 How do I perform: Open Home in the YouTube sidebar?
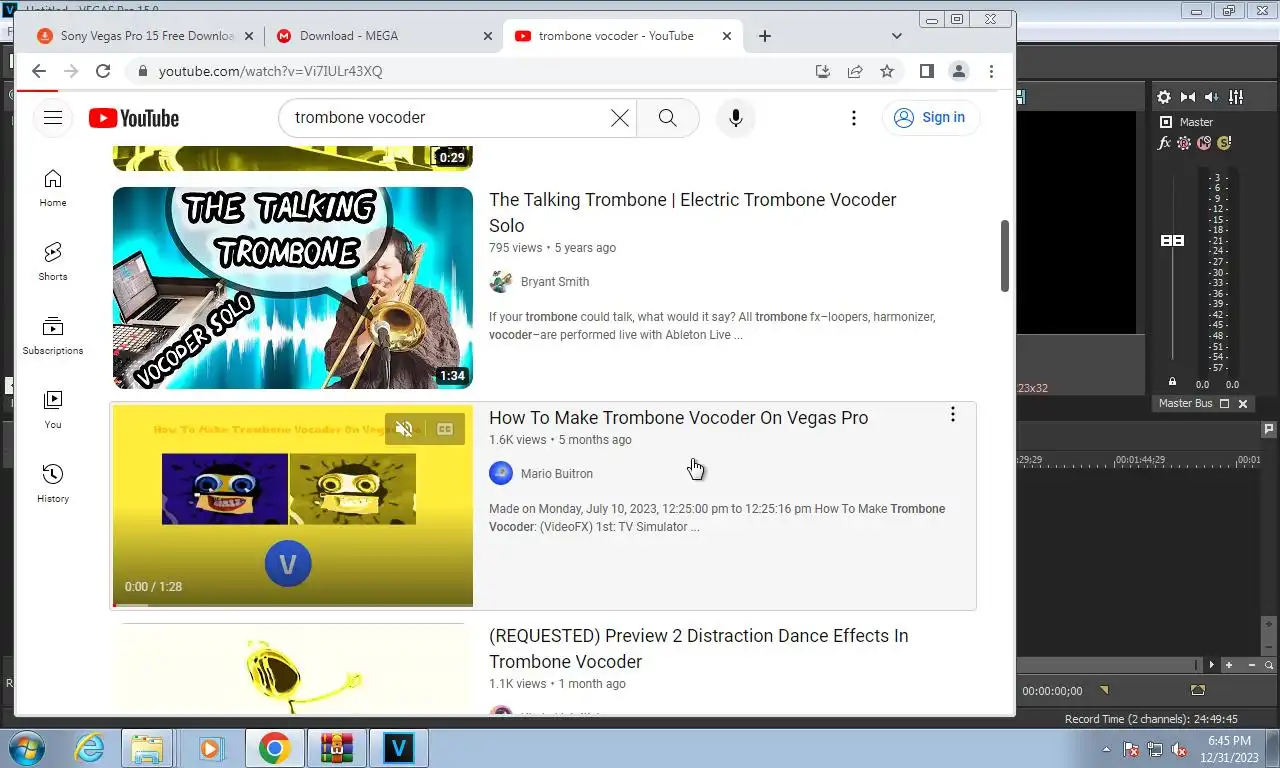pos(53,188)
